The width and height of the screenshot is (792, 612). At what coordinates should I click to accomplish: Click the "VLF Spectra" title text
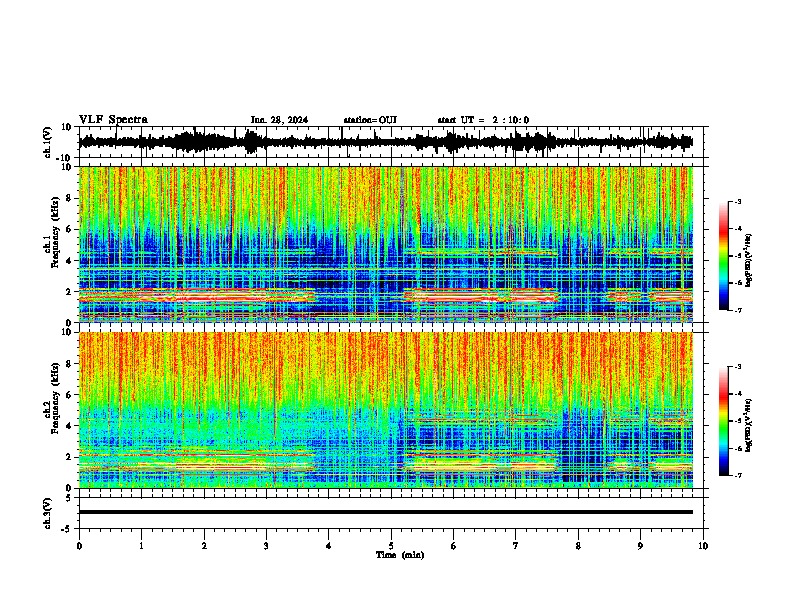113,120
